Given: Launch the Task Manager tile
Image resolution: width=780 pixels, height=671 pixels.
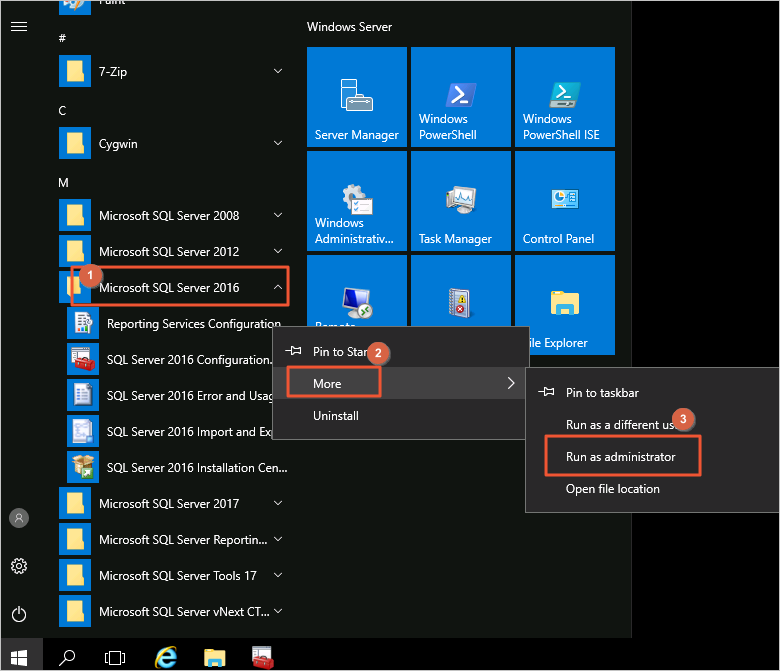Looking at the screenshot, I should (461, 201).
